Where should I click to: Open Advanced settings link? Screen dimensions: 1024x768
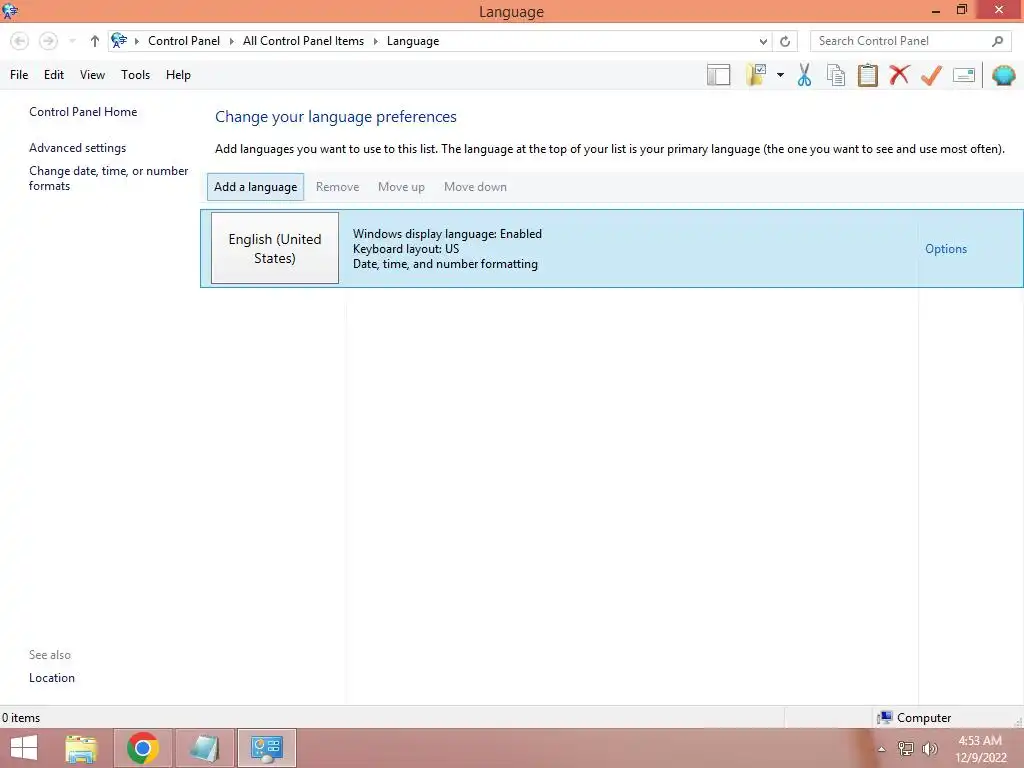77,148
